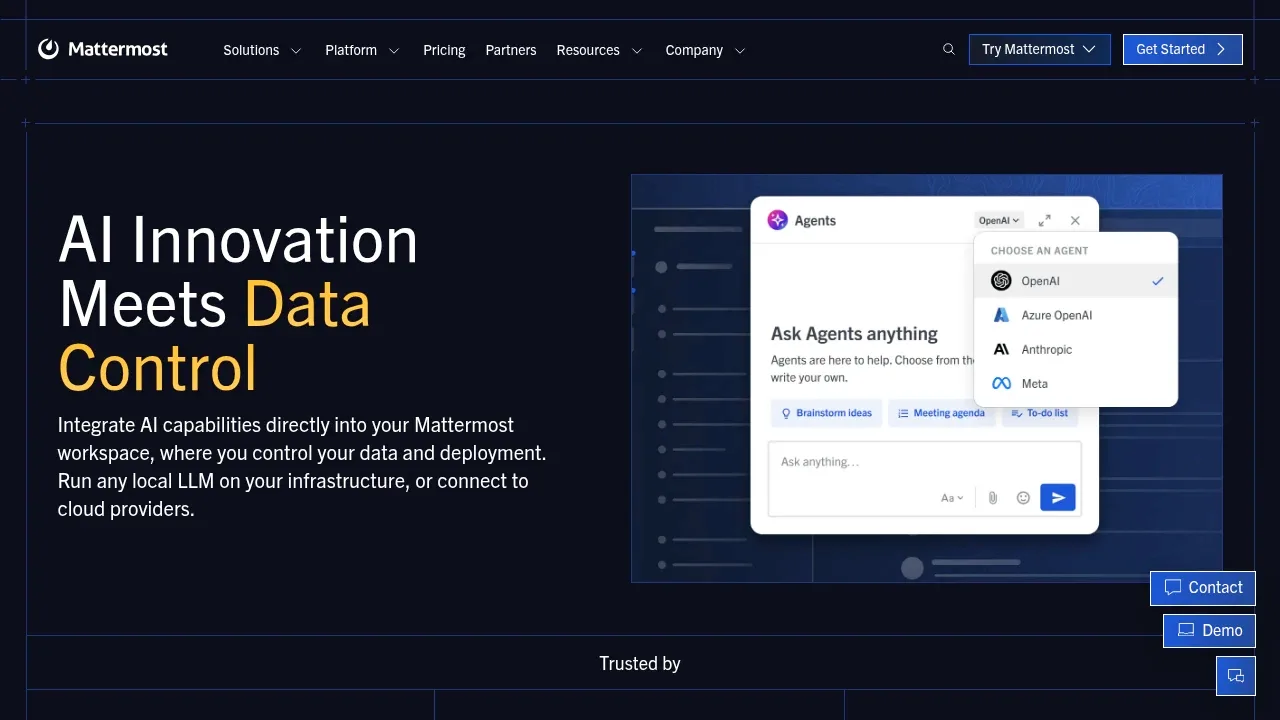Click the Demo button
Image resolution: width=1280 pixels, height=720 pixels.
click(1209, 631)
